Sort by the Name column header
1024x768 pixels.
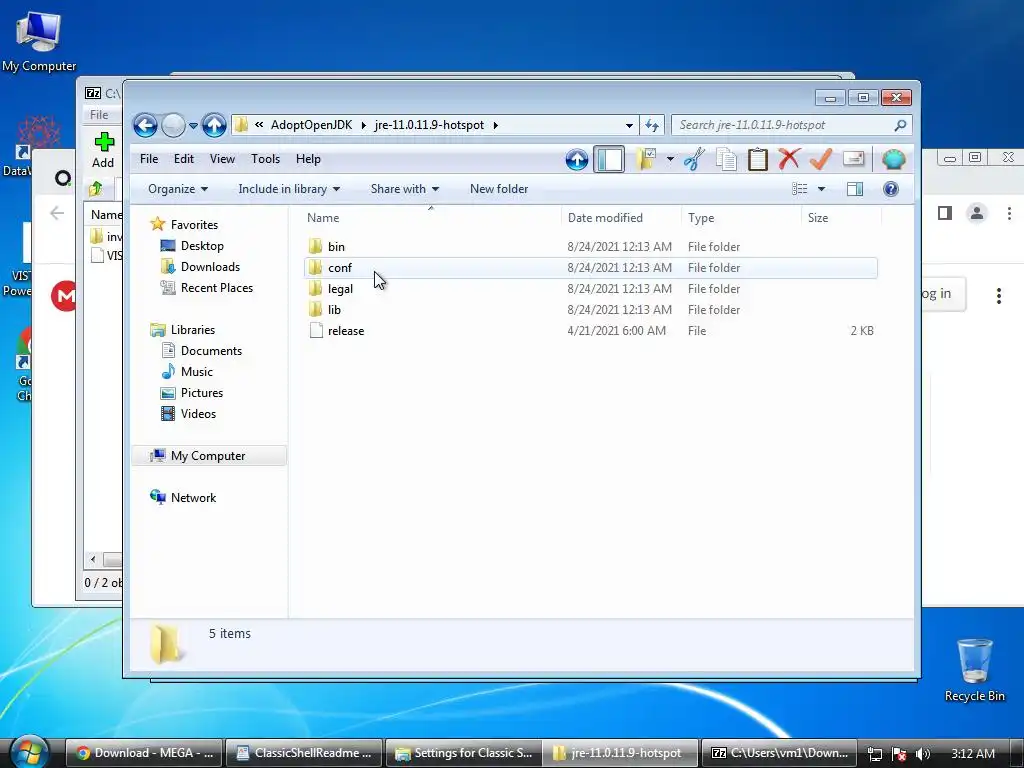[x=431, y=217]
